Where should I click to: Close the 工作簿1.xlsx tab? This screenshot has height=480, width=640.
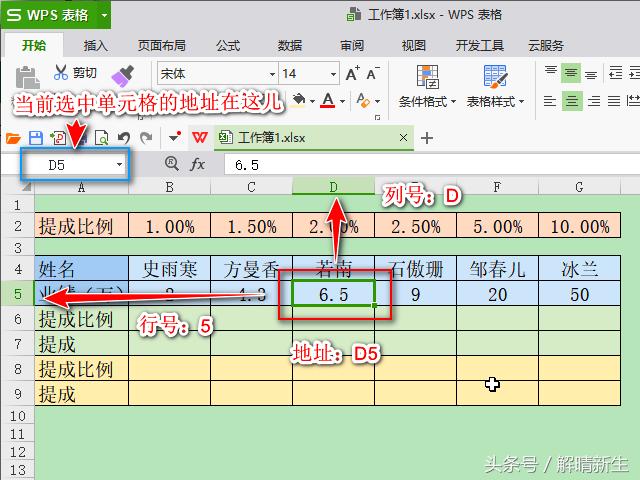coord(403,138)
